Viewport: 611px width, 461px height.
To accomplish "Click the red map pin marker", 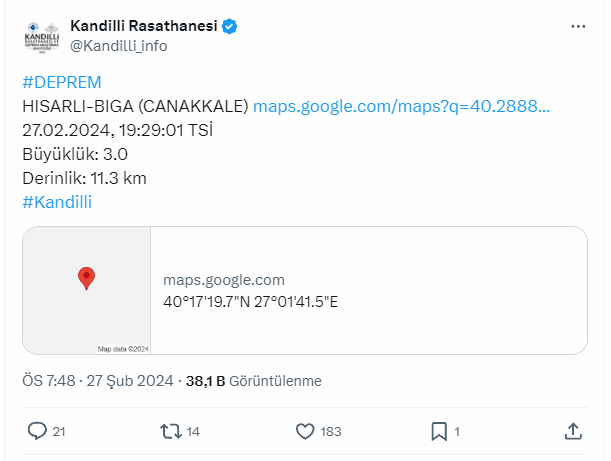I will click(86, 277).
